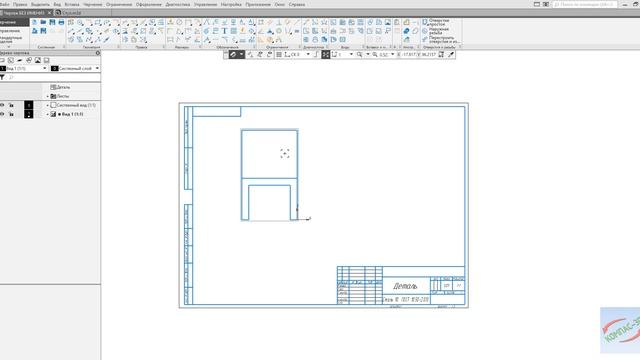Click the X coordinate field on quick bar
The width and height of the screenshot is (640, 360).
tap(408, 54)
